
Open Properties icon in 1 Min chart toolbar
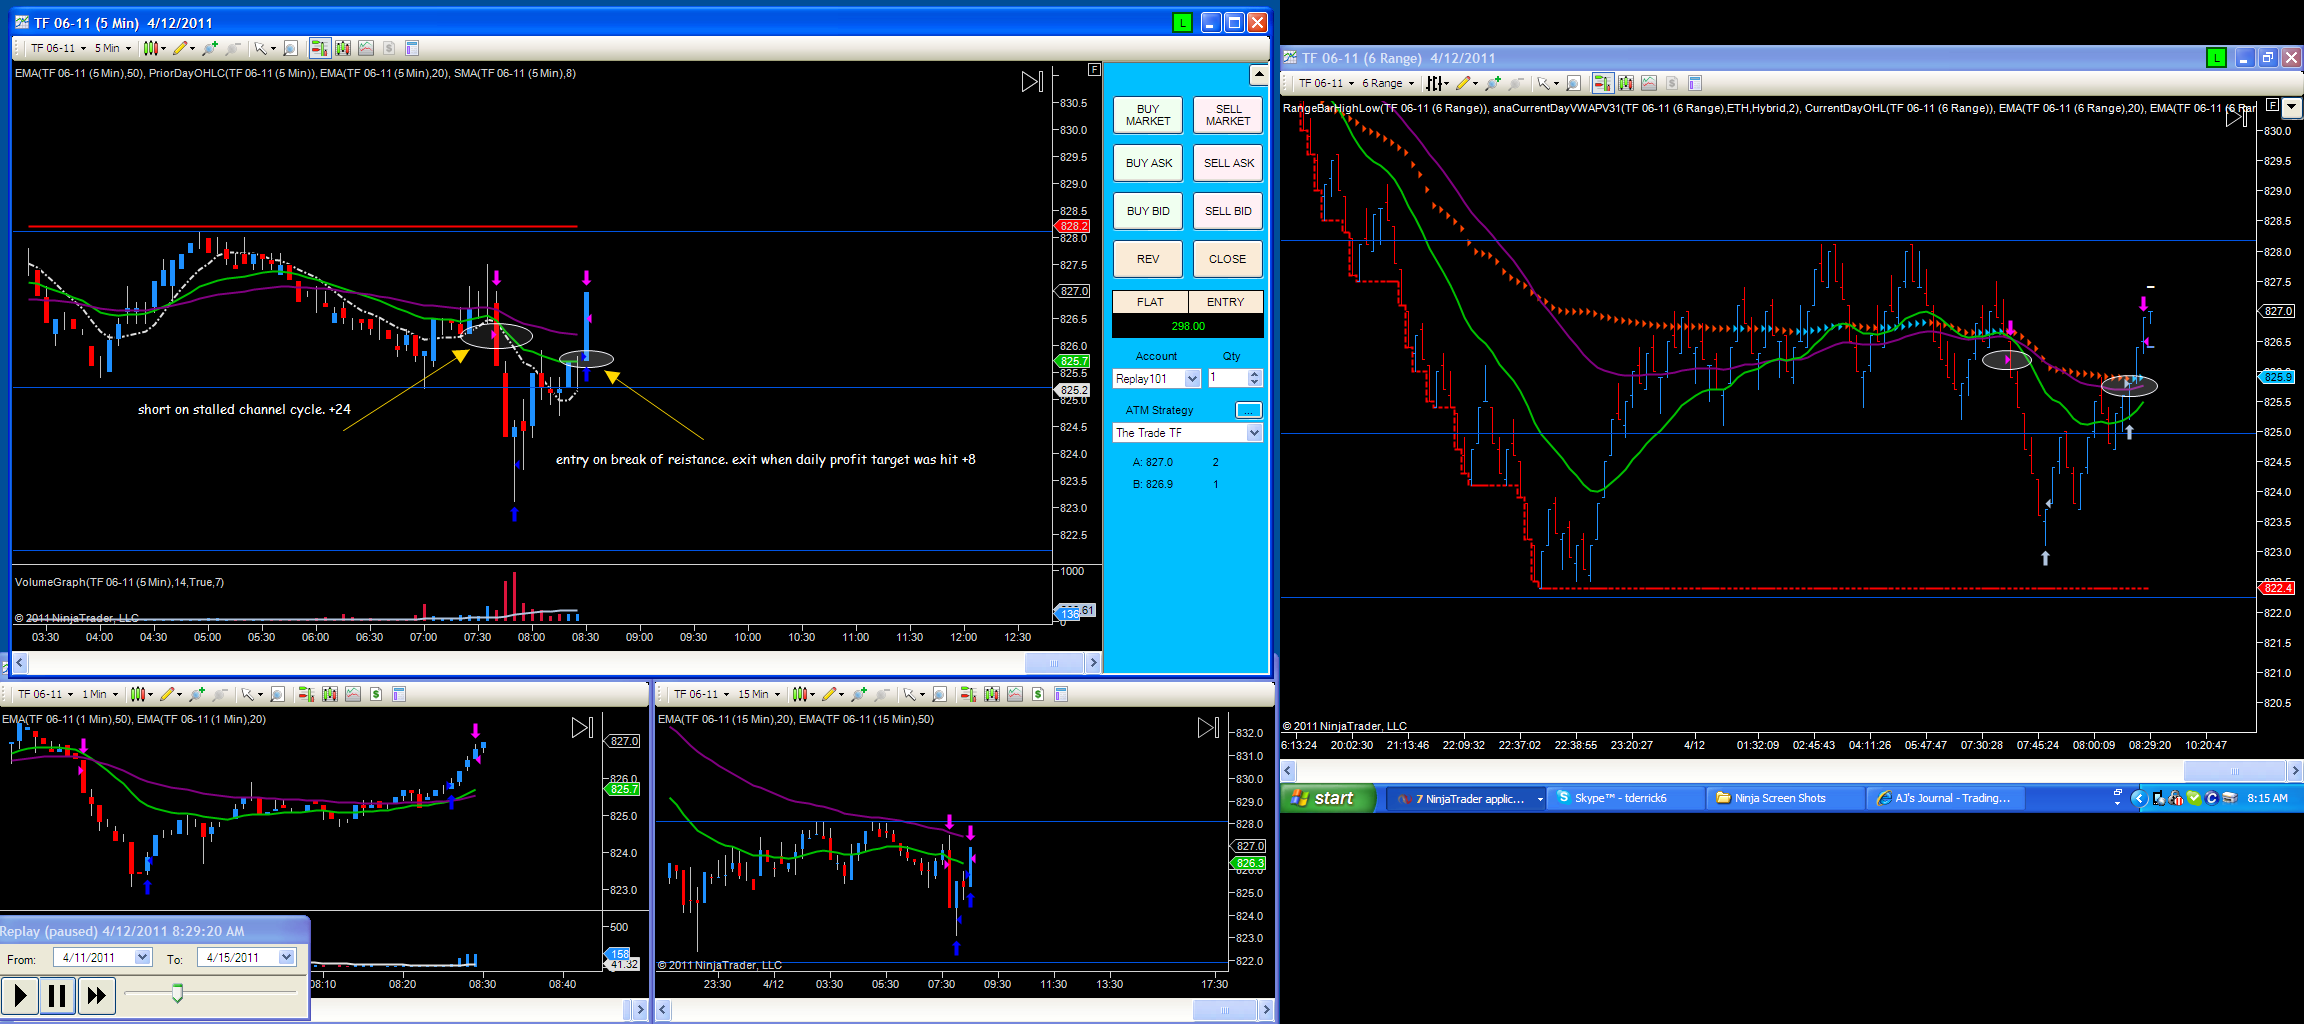click(399, 694)
